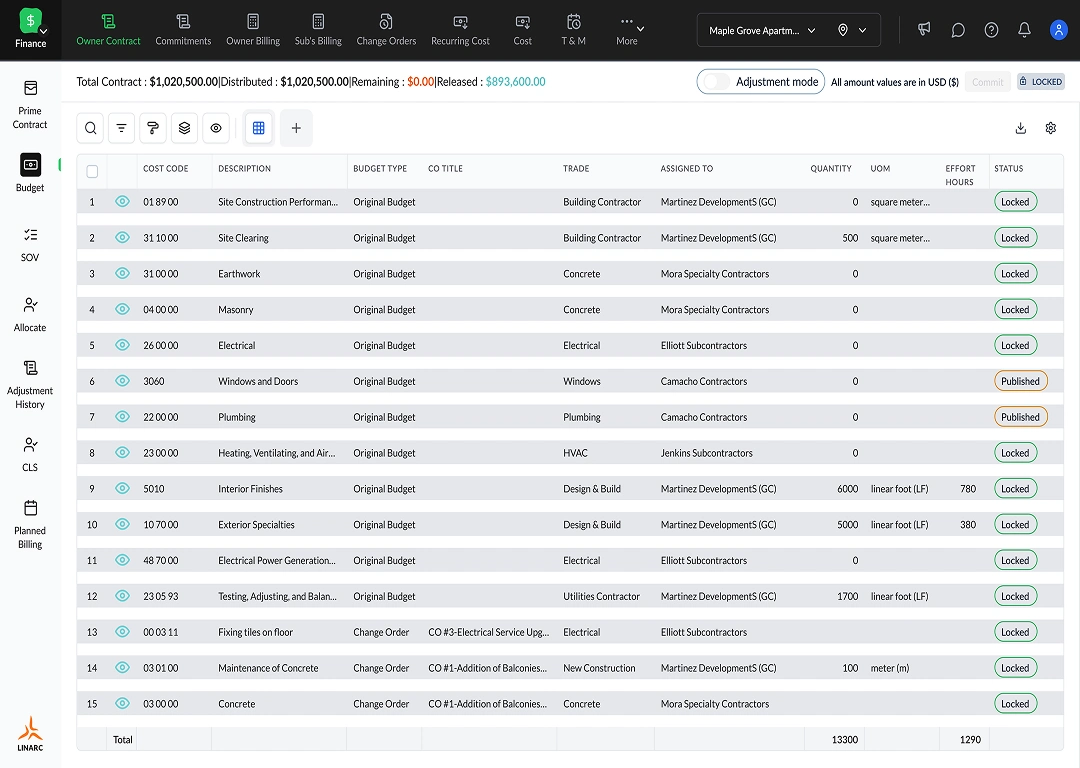Open table settings gear

pos(1050,128)
